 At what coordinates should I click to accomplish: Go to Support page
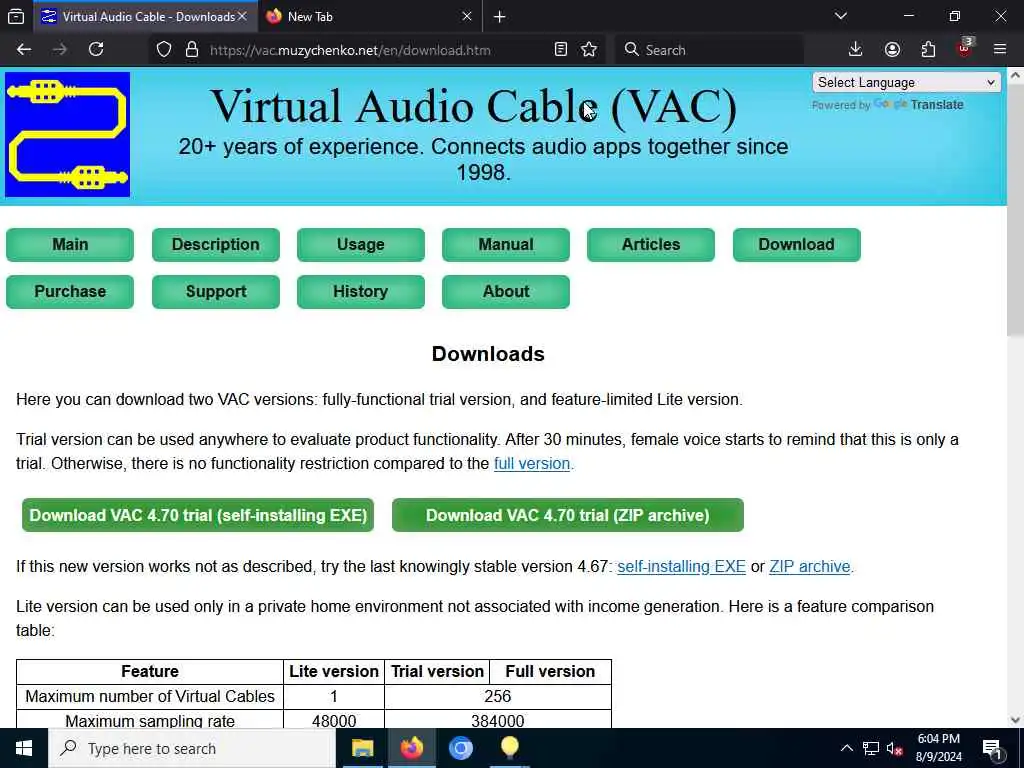point(216,292)
